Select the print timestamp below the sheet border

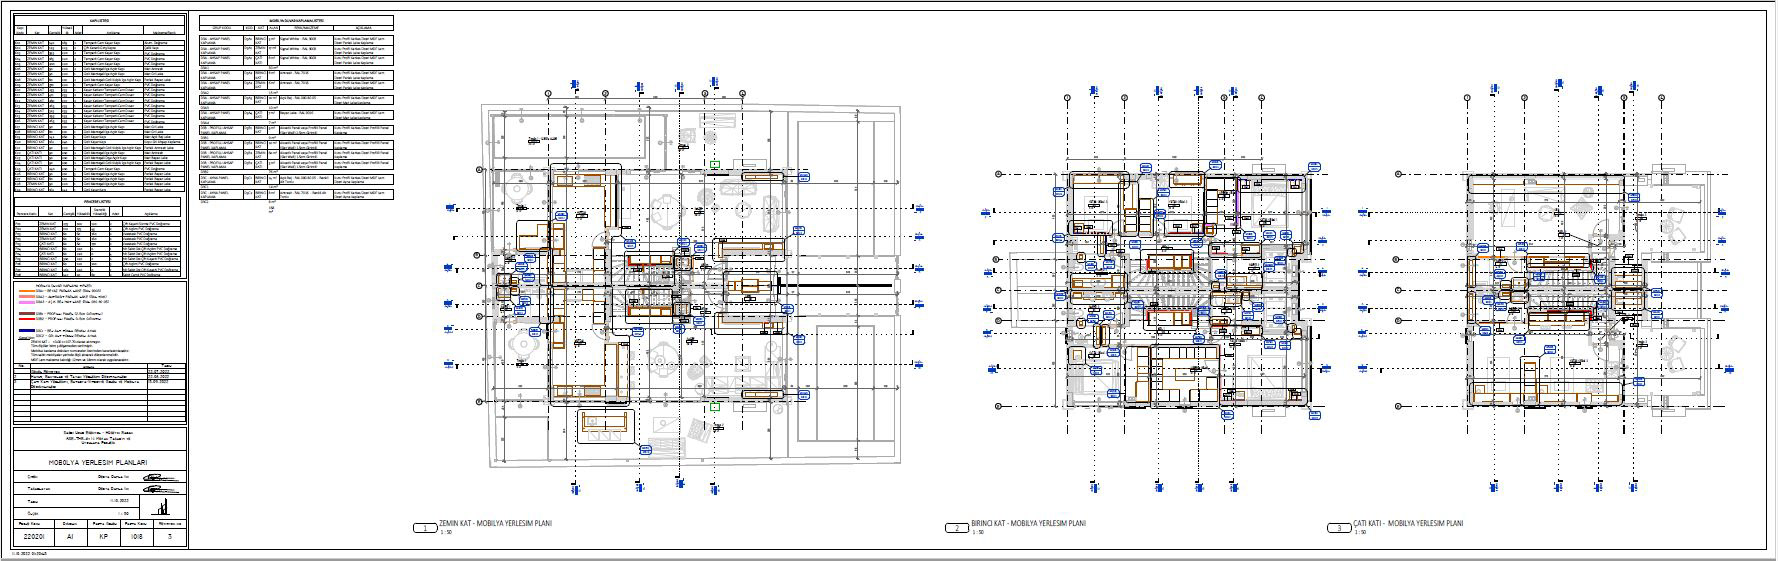coord(27,552)
